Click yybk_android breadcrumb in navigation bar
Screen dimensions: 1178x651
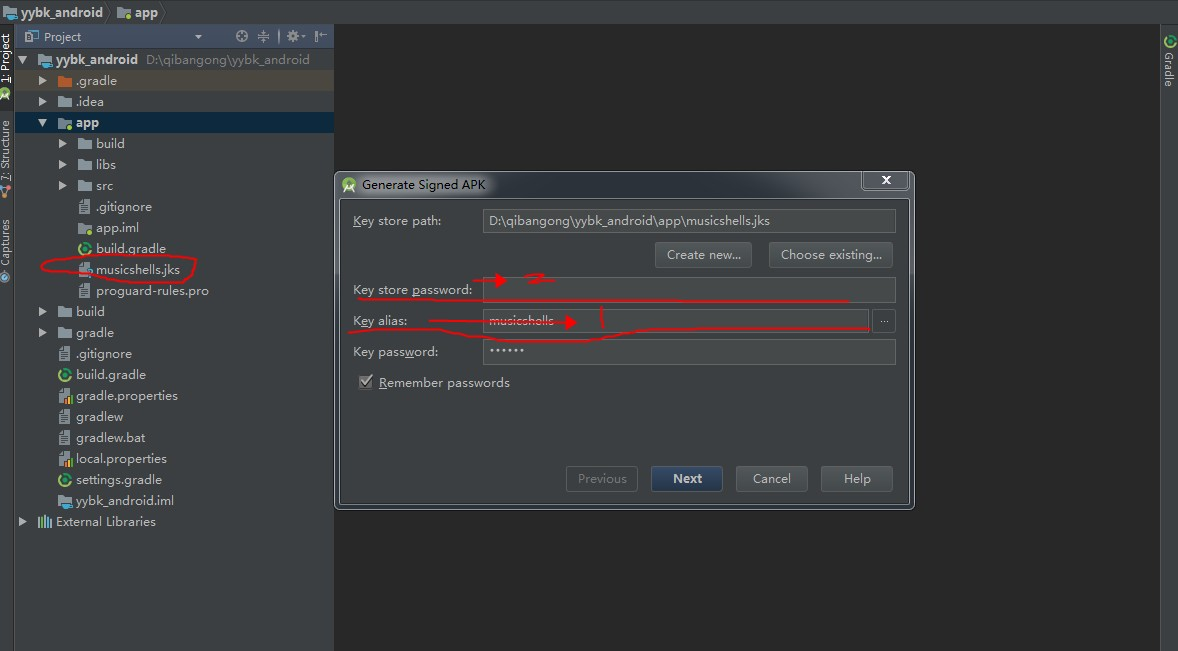(54, 12)
